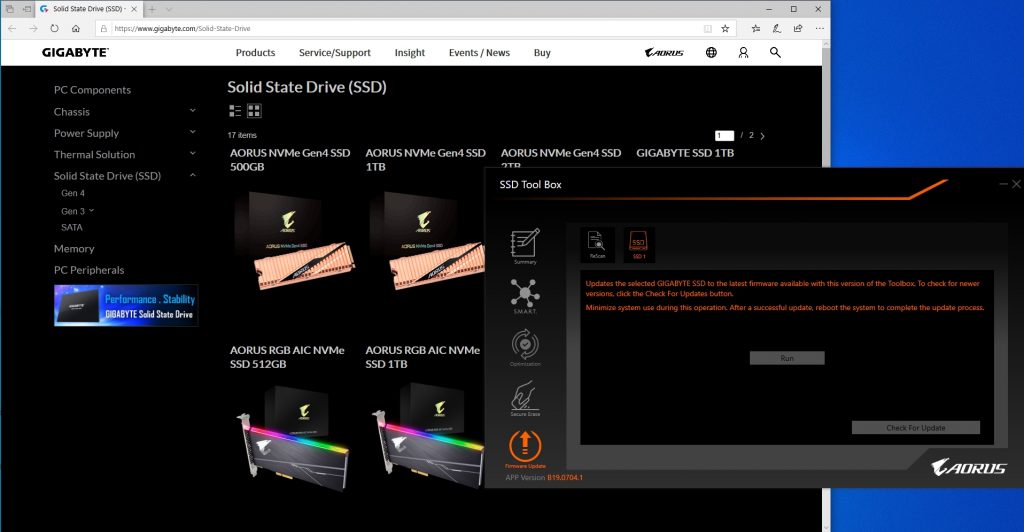This screenshot has height=532, width=1024.
Task: Select PC Components in sidebar
Action: [92, 90]
